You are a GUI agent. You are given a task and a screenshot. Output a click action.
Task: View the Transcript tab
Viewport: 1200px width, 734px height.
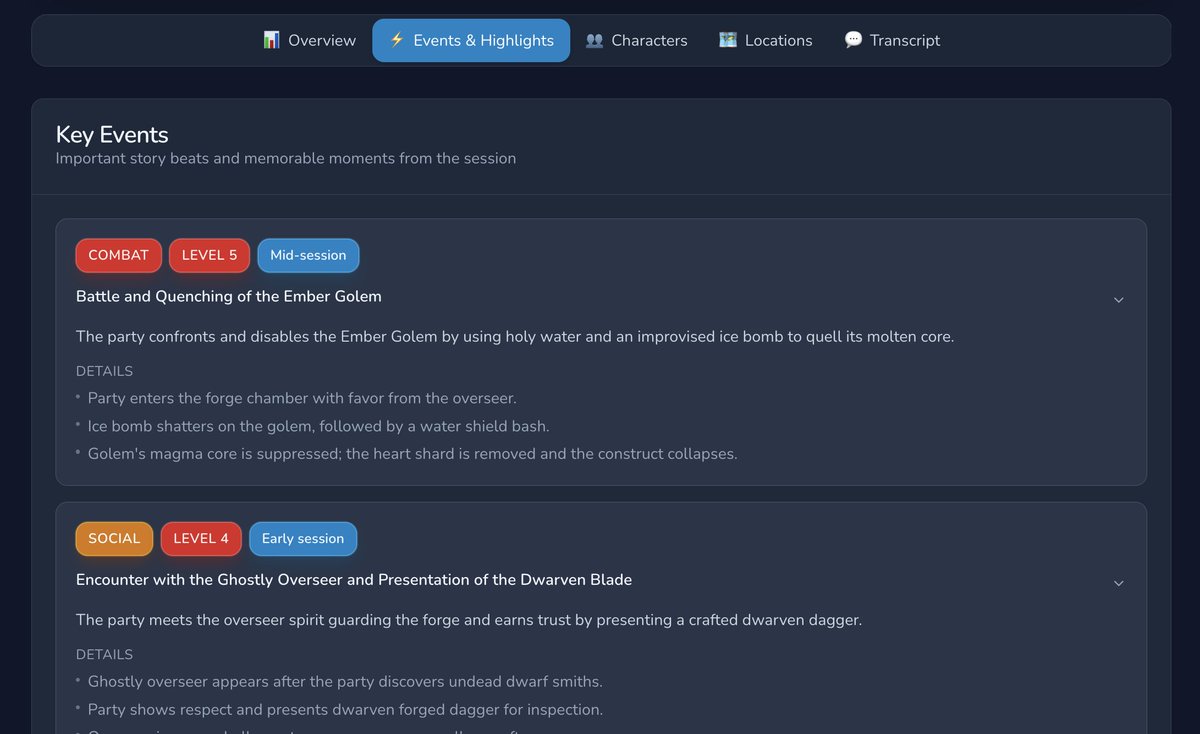pyautogui.click(x=904, y=39)
